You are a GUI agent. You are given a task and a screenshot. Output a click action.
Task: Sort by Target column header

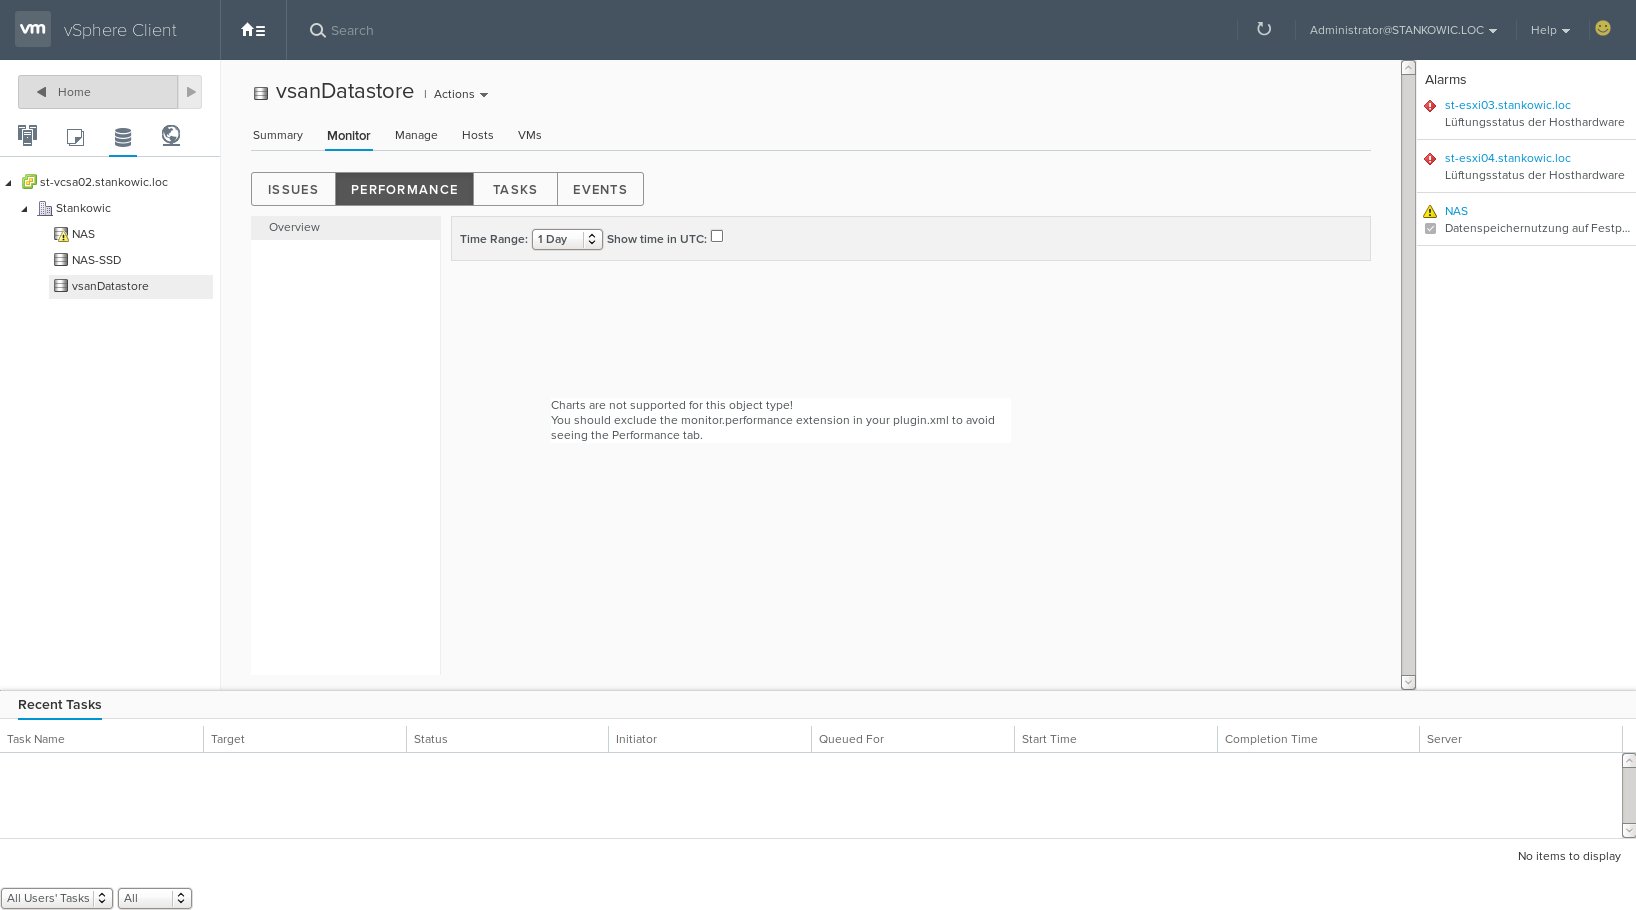[304, 739]
